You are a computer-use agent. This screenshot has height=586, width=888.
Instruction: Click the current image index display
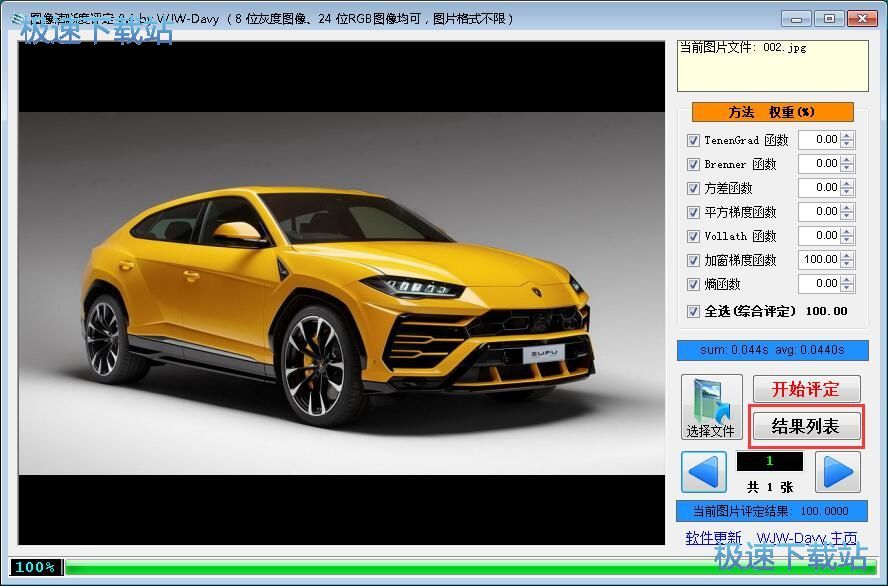pos(770,461)
